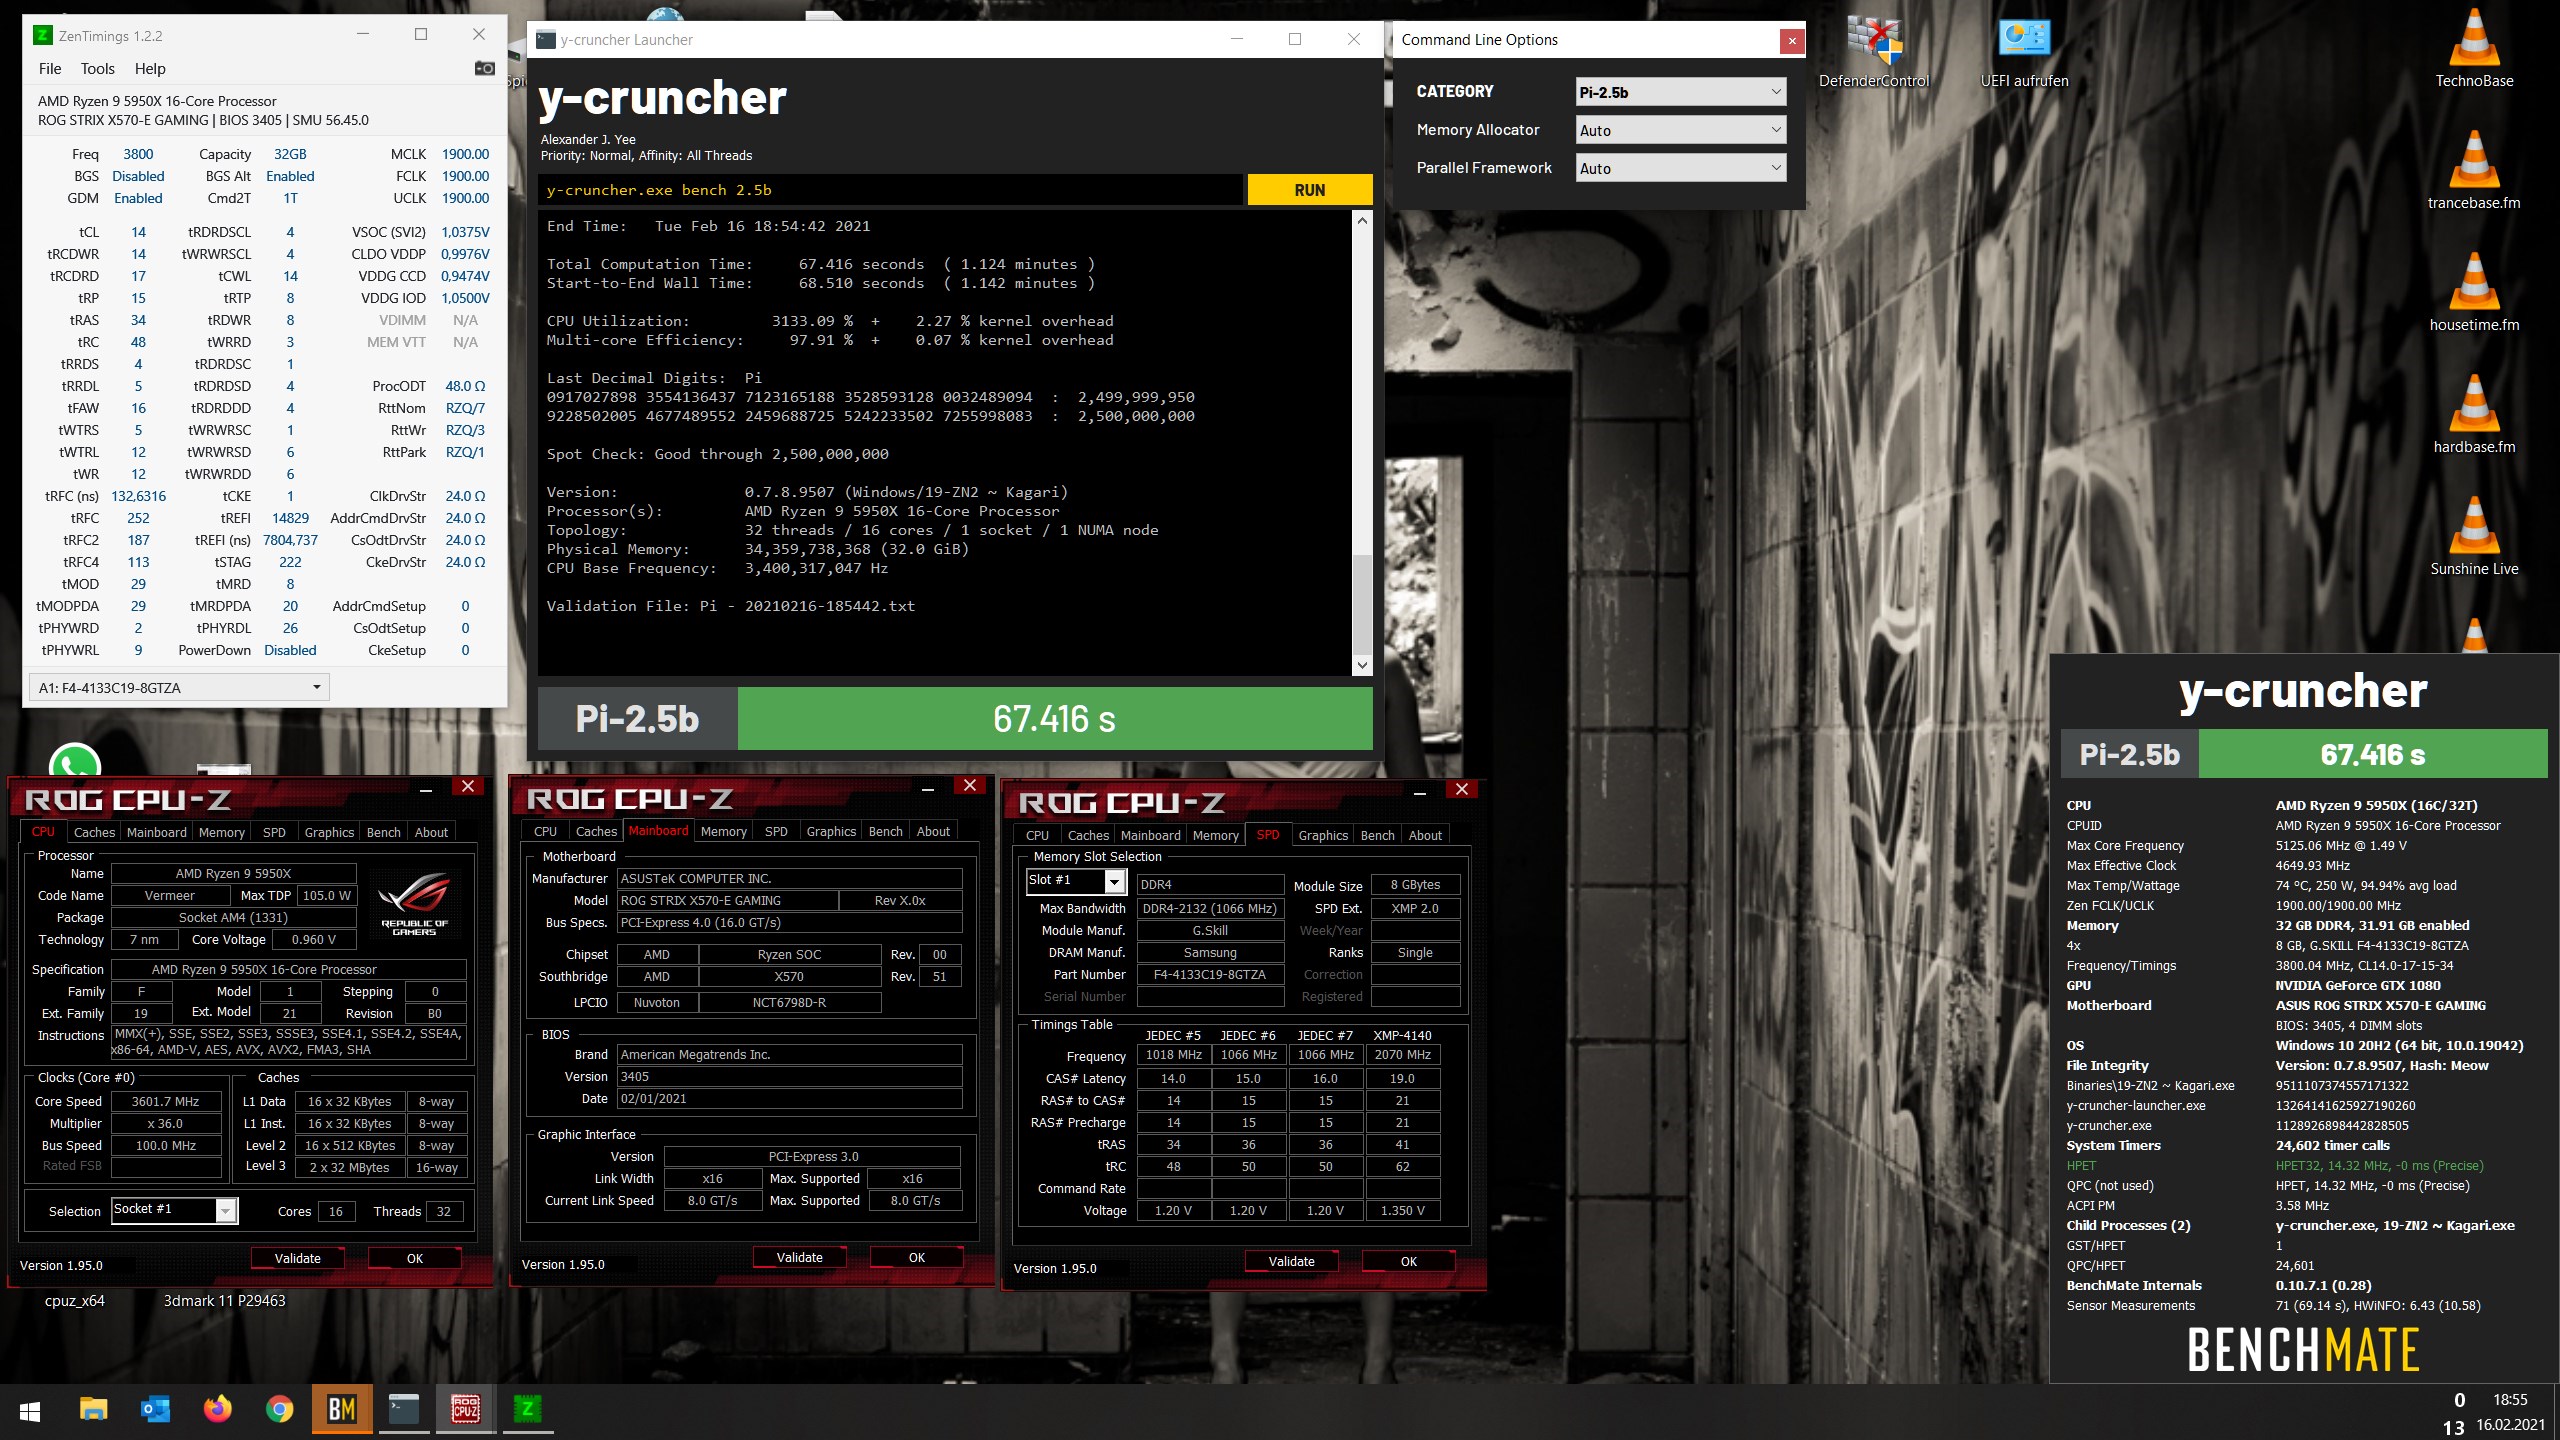2560x1440 pixels.
Task: Click Validate in left CPU-Z window
Action: click(x=298, y=1258)
